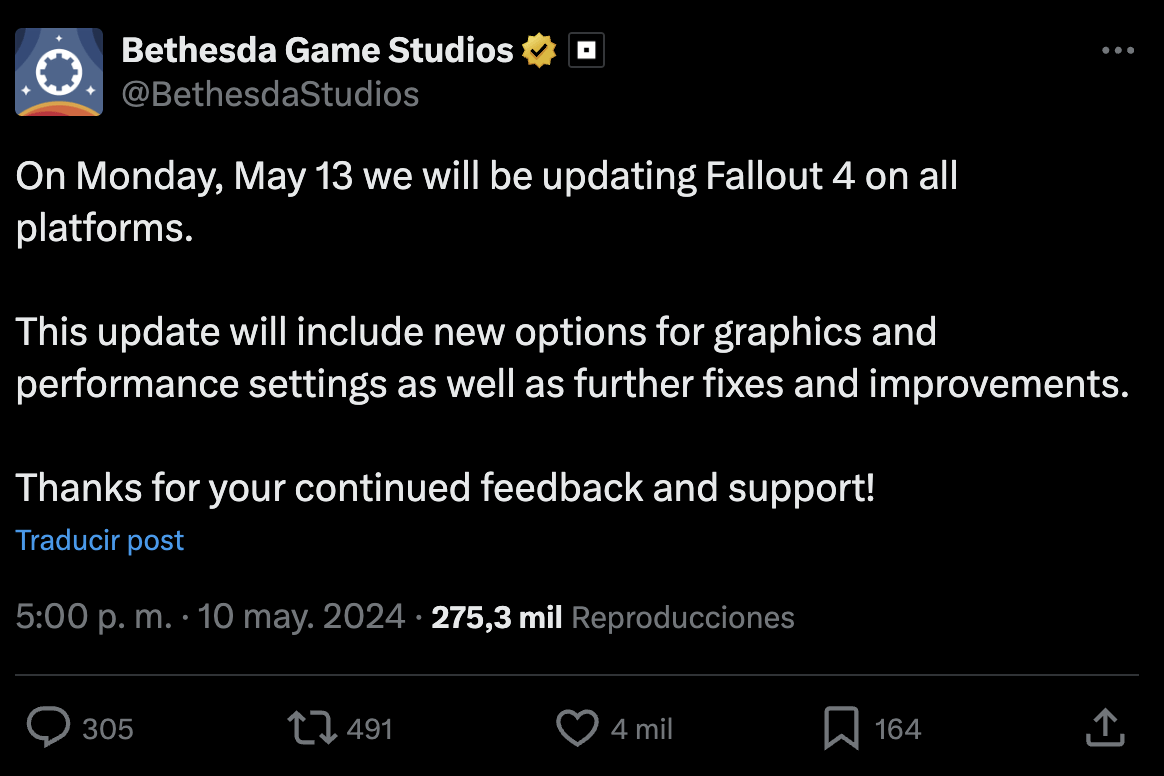Open the three-dot more options menu

pyautogui.click(x=1118, y=50)
